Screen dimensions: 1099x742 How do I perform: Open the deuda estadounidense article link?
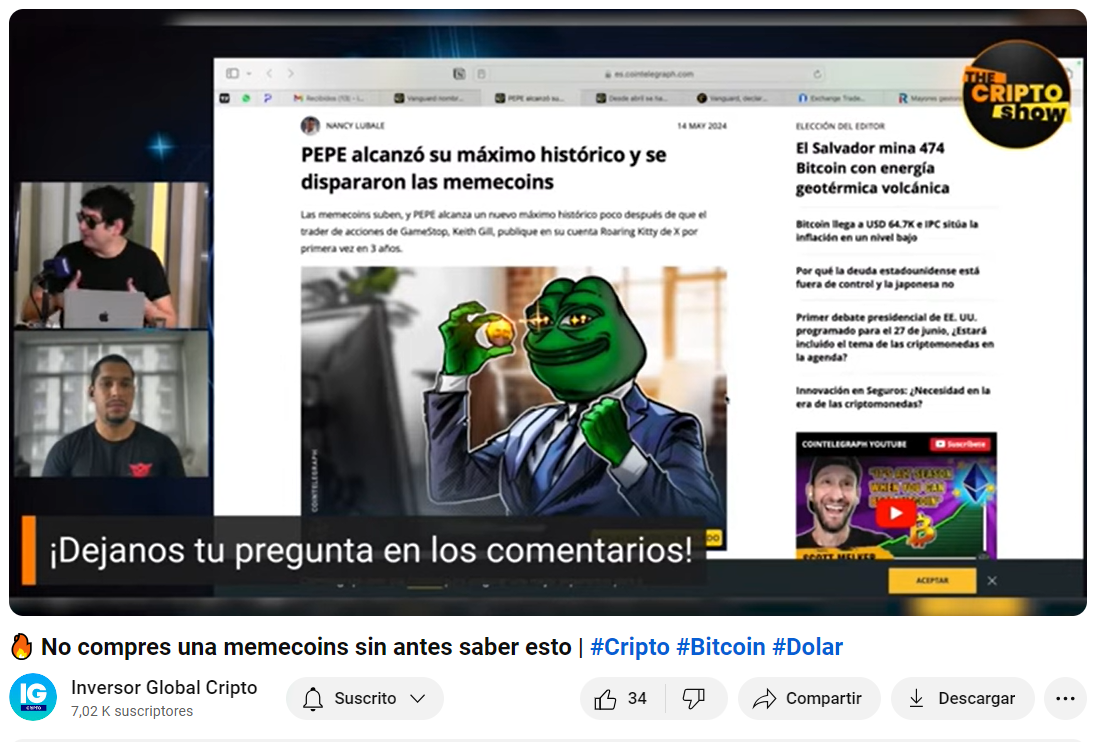click(887, 277)
